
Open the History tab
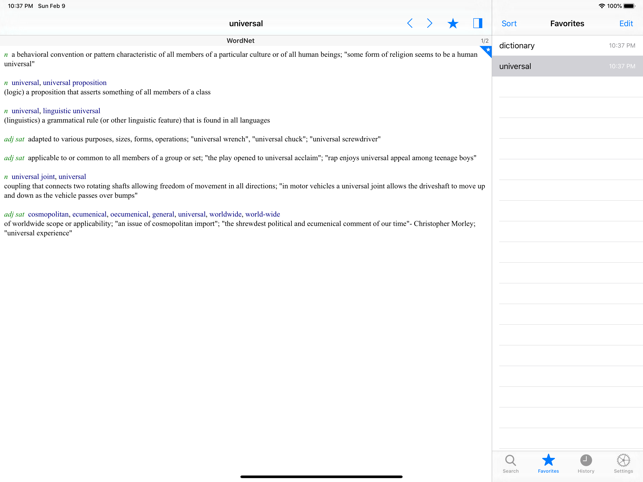586,464
